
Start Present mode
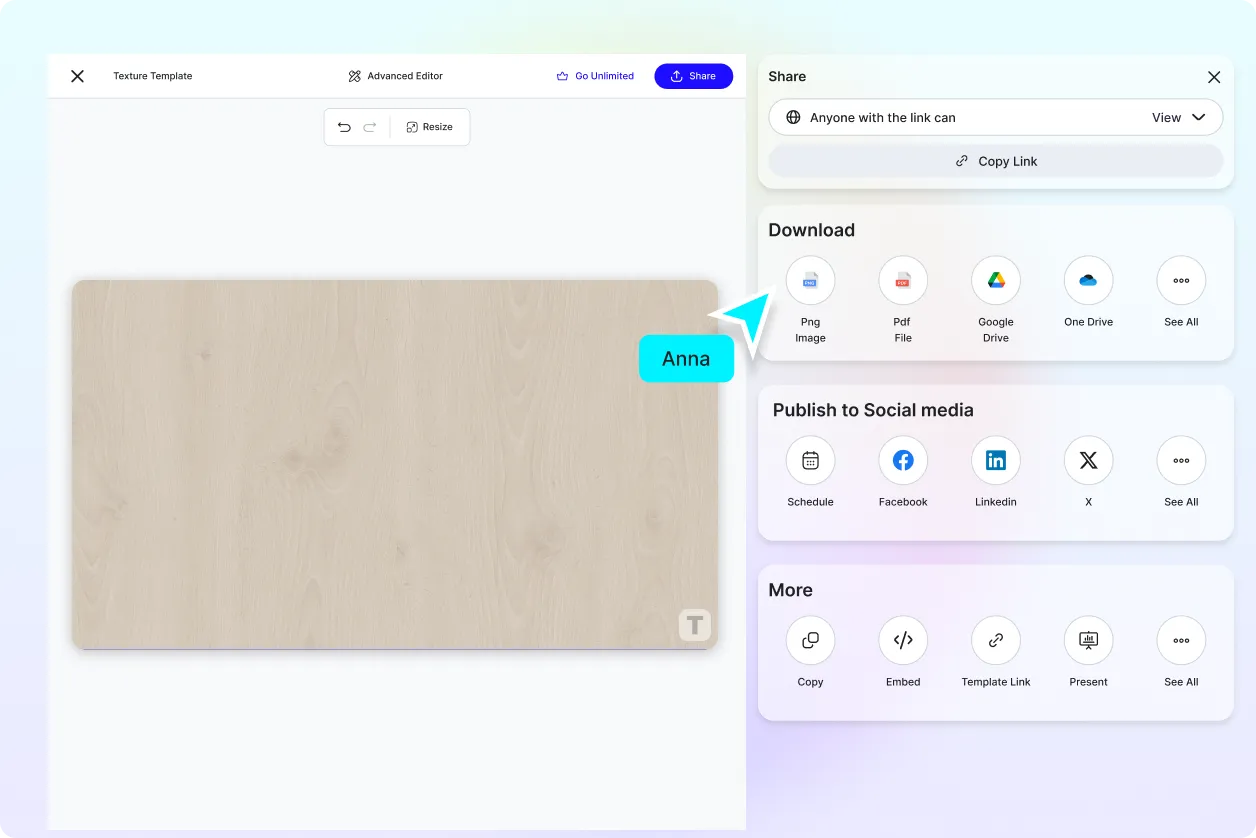(x=1088, y=640)
